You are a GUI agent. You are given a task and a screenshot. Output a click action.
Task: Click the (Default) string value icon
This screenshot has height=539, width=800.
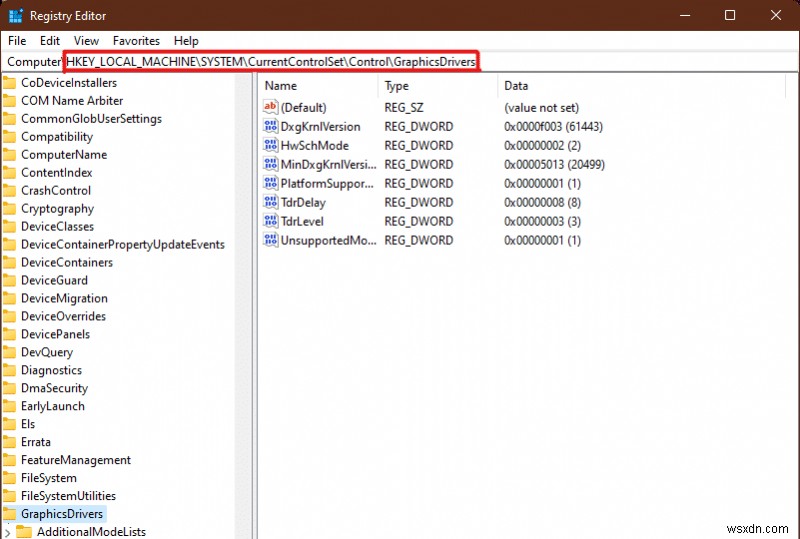pos(270,107)
